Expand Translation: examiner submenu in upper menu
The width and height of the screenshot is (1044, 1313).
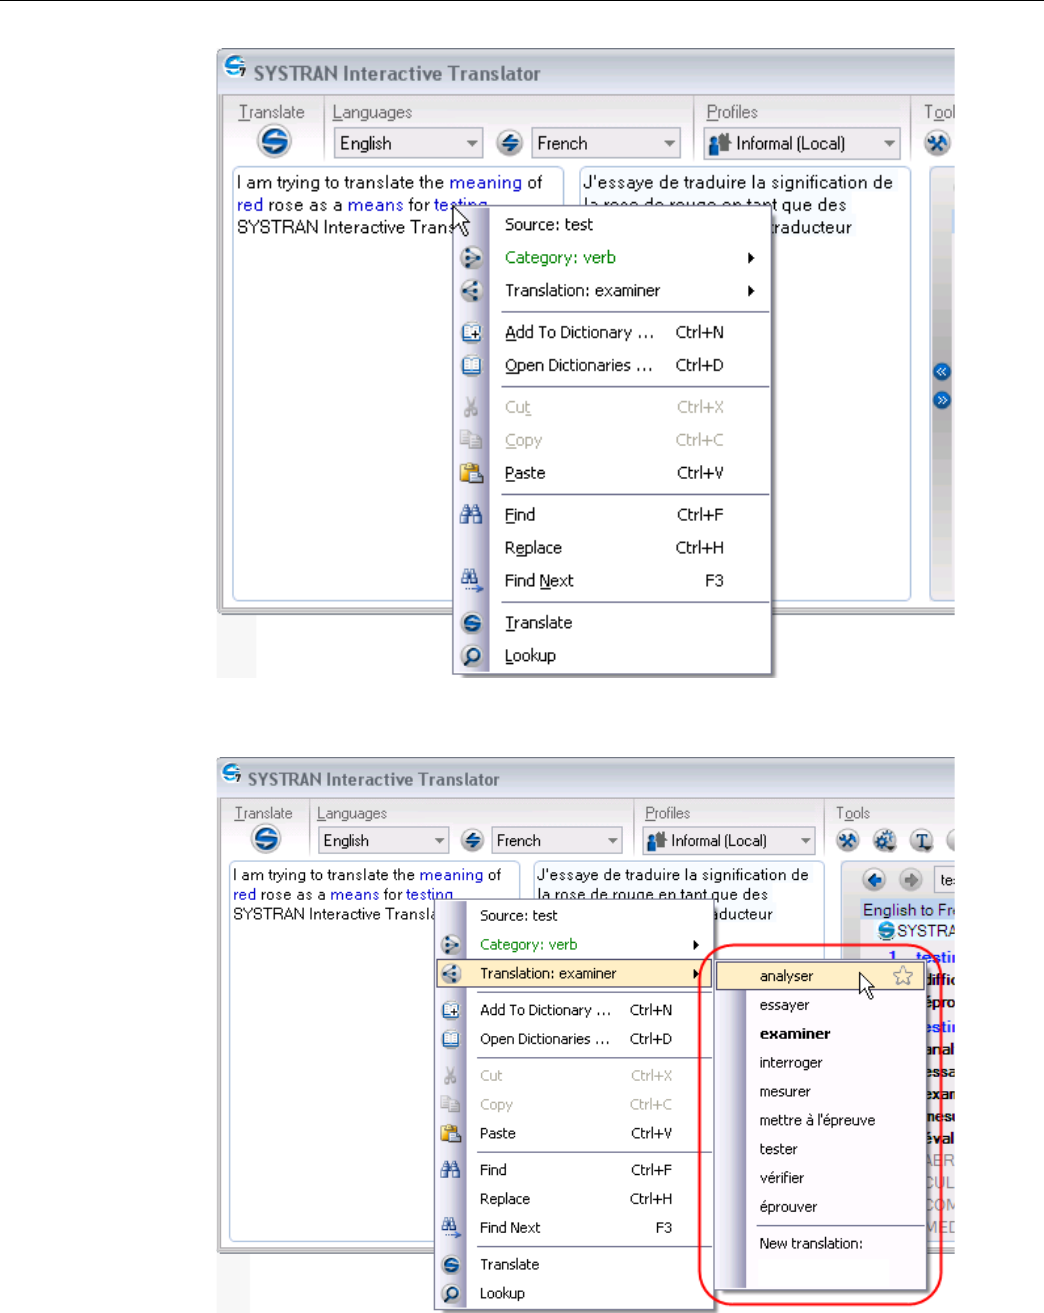(x=629, y=291)
